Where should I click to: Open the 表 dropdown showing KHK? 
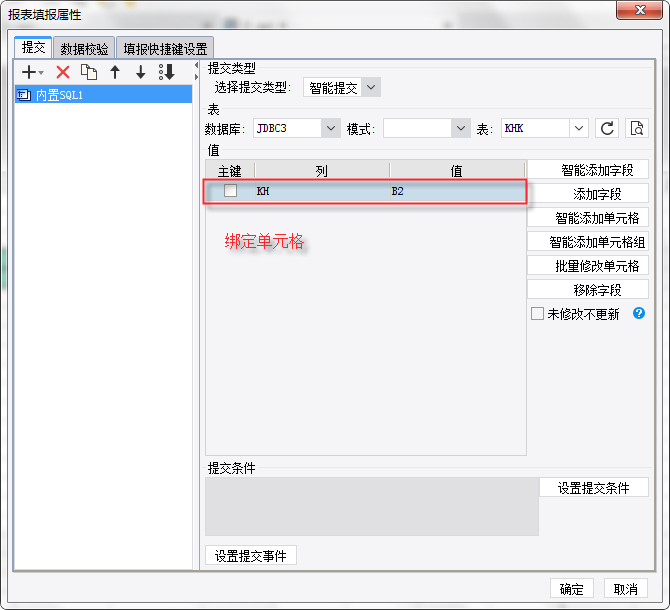(545, 128)
